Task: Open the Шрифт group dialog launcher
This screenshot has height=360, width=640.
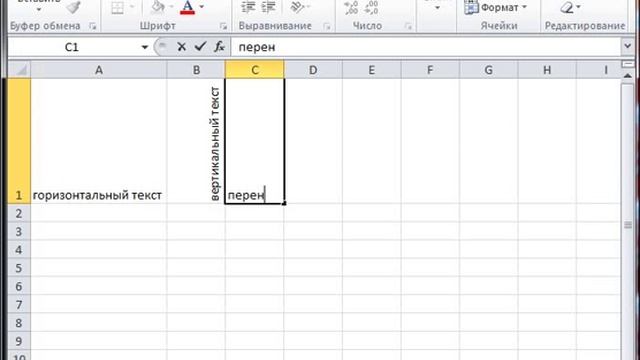Action: click(223, 26)
